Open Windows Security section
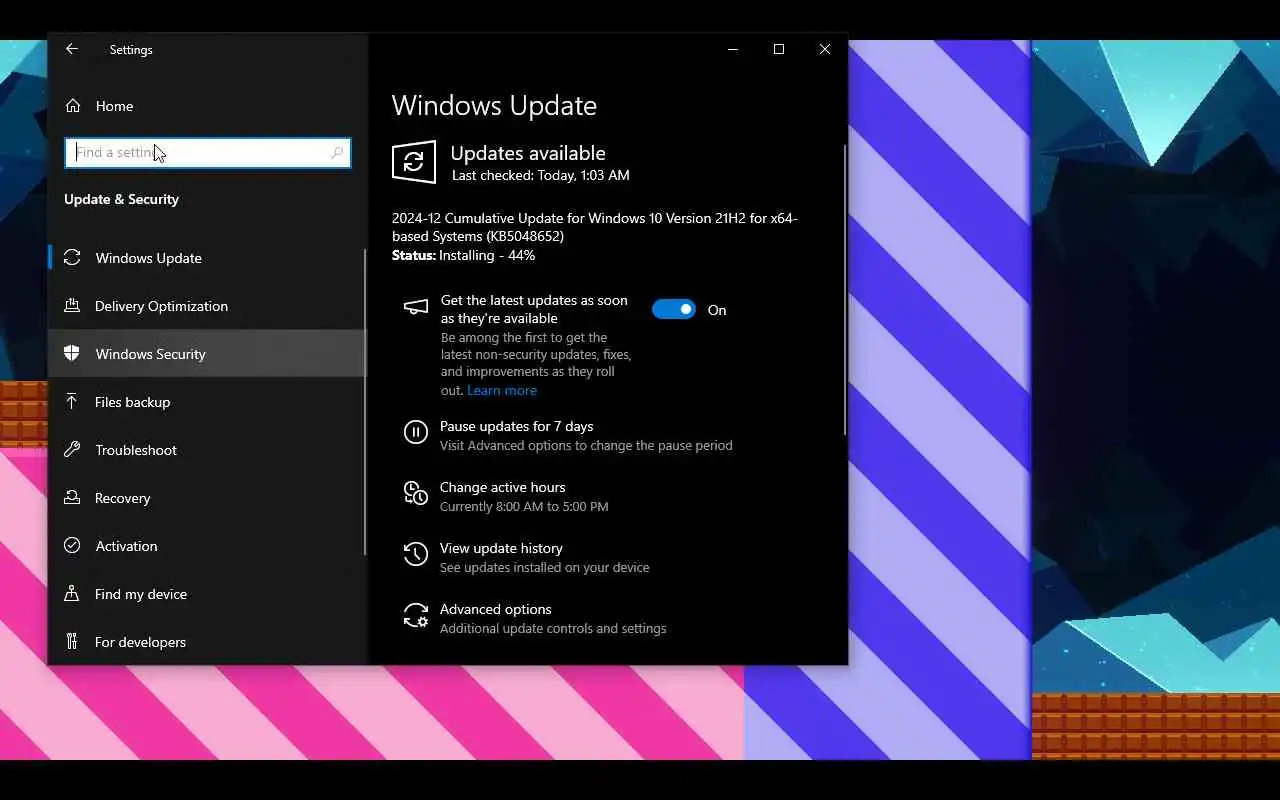This screenshot has width=1280, height=800. (207, 354)
